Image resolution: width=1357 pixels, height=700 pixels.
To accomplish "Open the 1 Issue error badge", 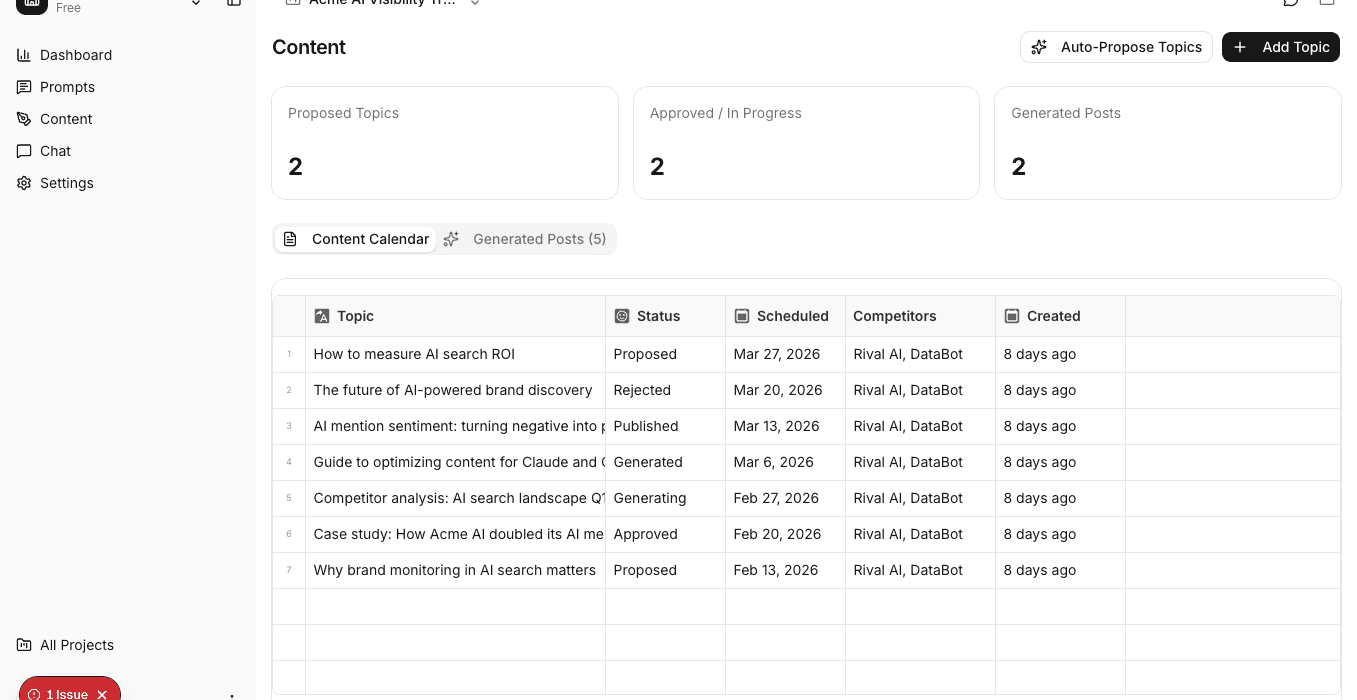I will tap(60, 694).
